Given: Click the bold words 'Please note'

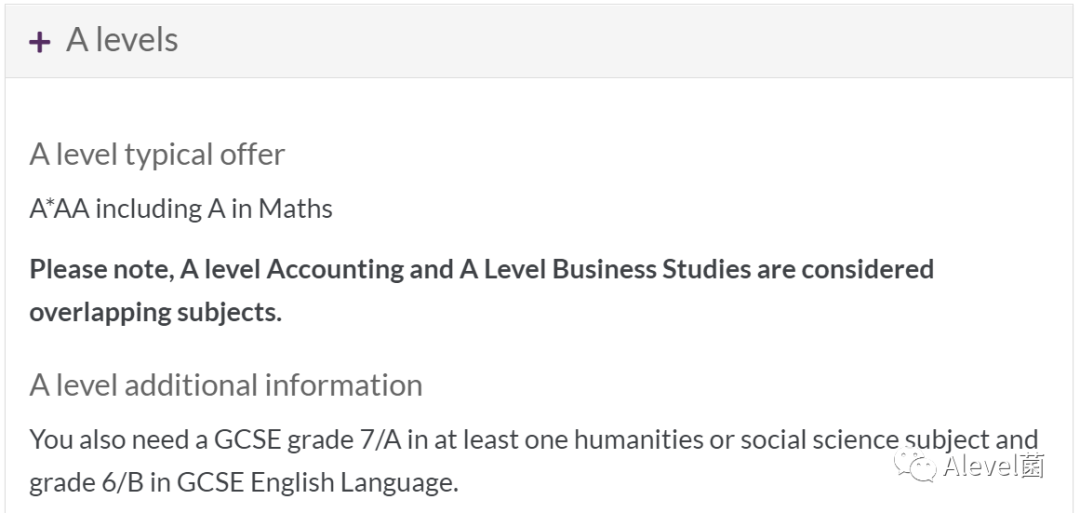Looking at the screenshot, I should click(x=102, y=269).
